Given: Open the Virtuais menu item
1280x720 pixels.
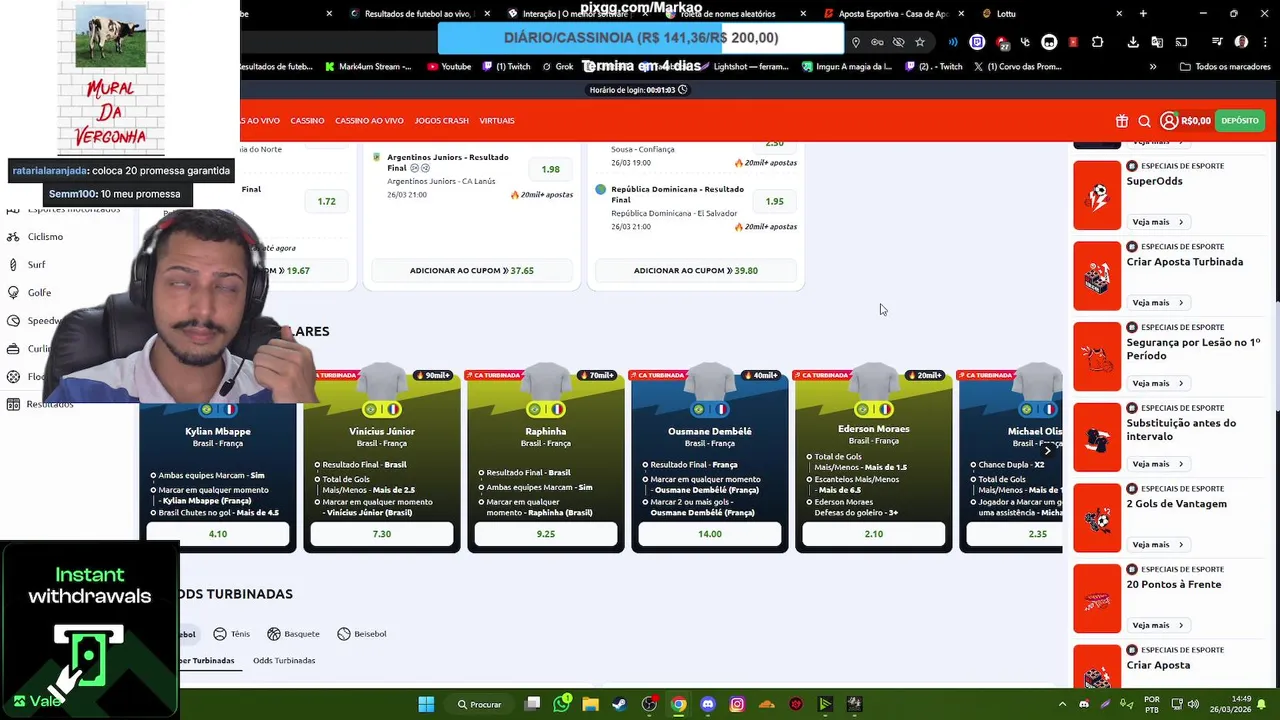Looking at the screenshot, I should pyautogui.click(x=497, y=121).
